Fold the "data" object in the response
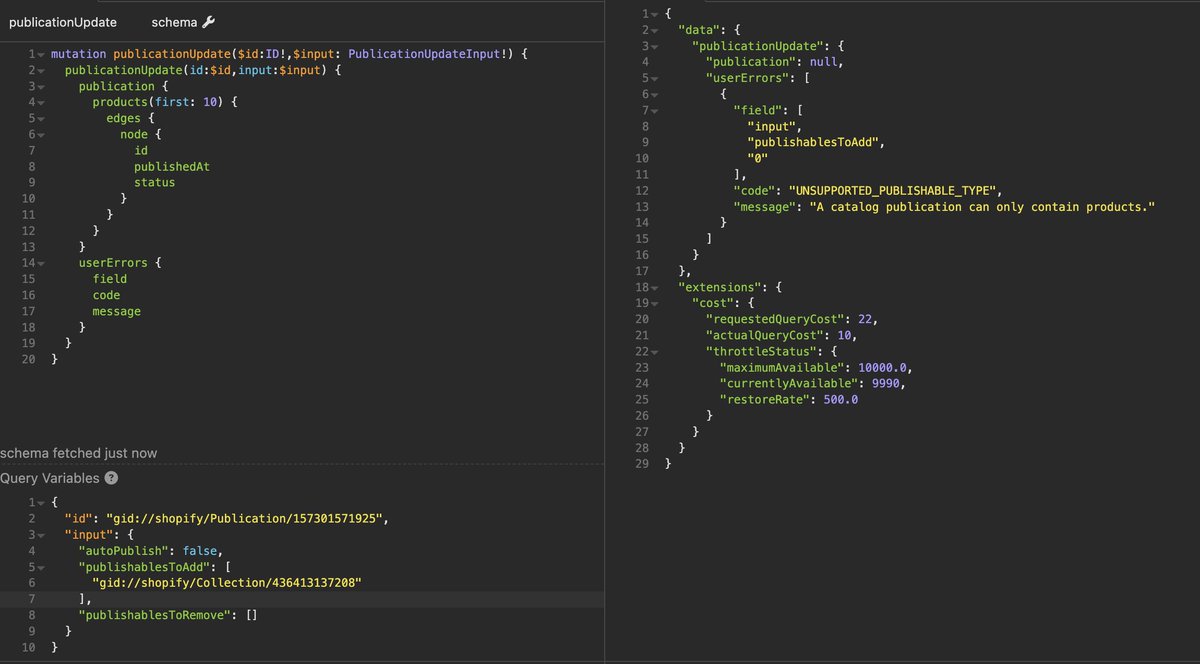The width and height of the screenshot is (1200, 664). (655, 29)
